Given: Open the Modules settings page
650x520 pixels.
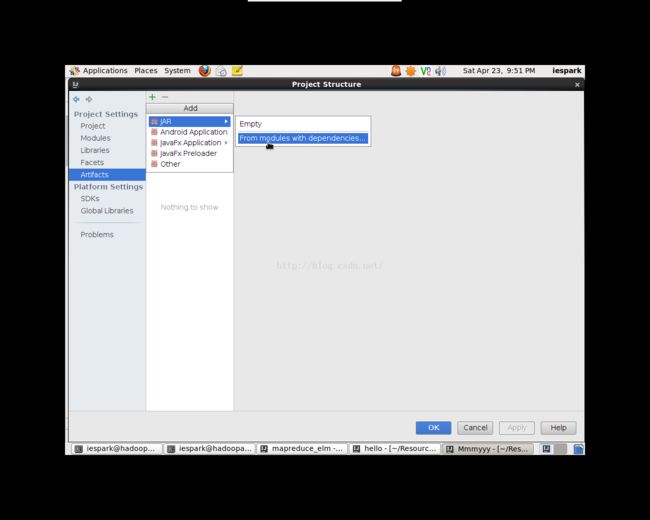Looking at the screenshot, I should [x=95, y=138].
